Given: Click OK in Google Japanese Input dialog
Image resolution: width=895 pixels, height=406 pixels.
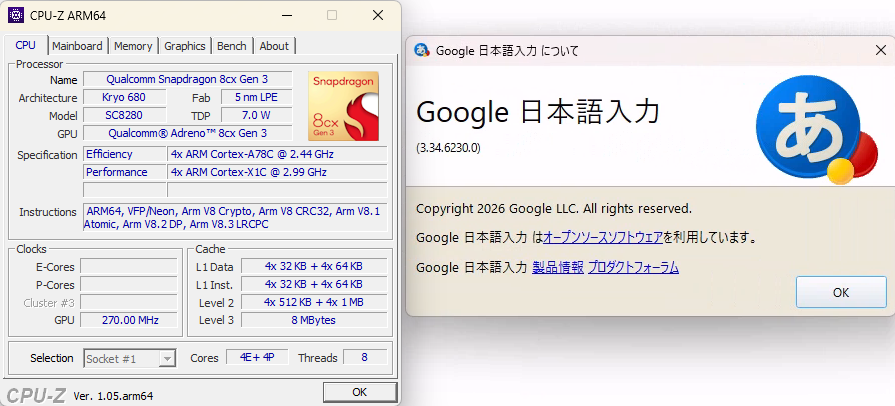Looking at the screenshot, I should click(x=841, y=292).
